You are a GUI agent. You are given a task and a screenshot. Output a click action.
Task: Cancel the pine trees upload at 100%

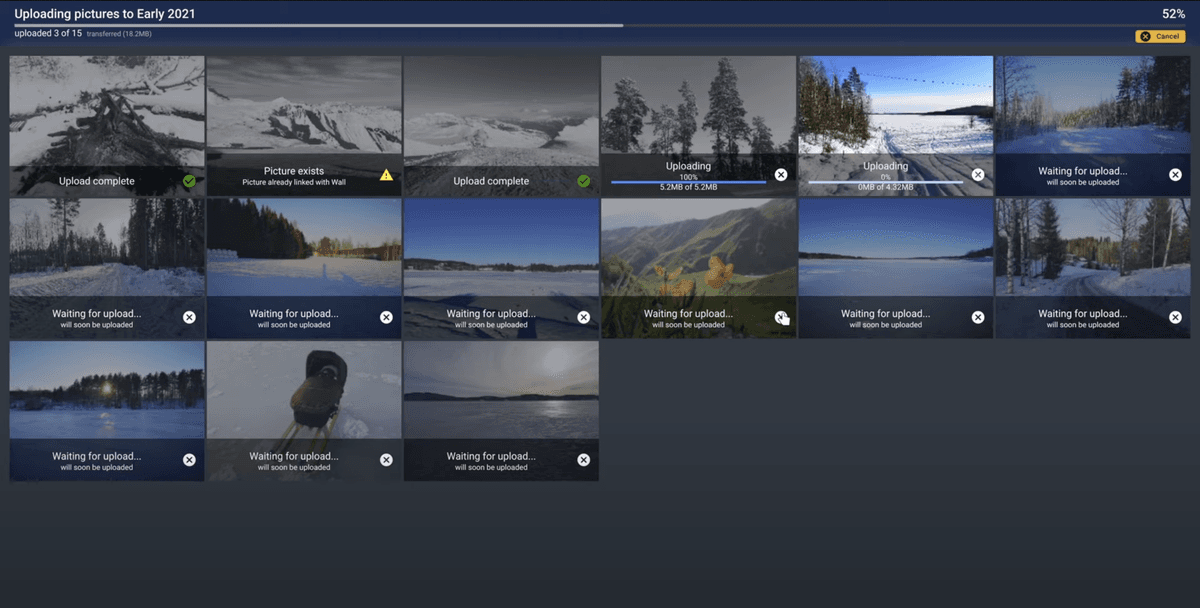[x=781, y=175]
